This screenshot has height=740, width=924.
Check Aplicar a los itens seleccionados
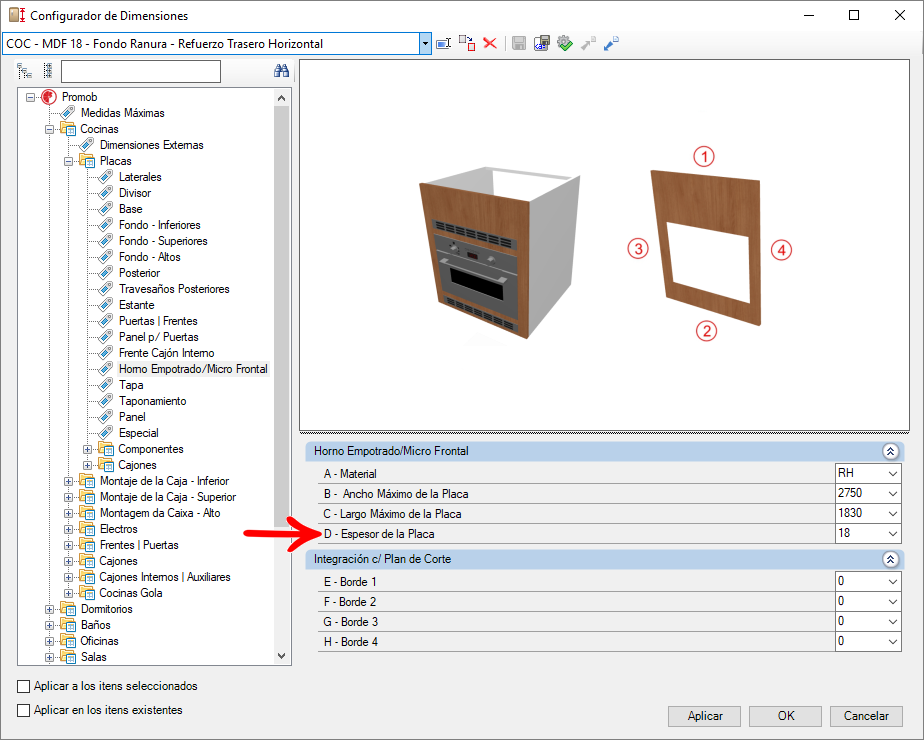click(x=24, y=686)
